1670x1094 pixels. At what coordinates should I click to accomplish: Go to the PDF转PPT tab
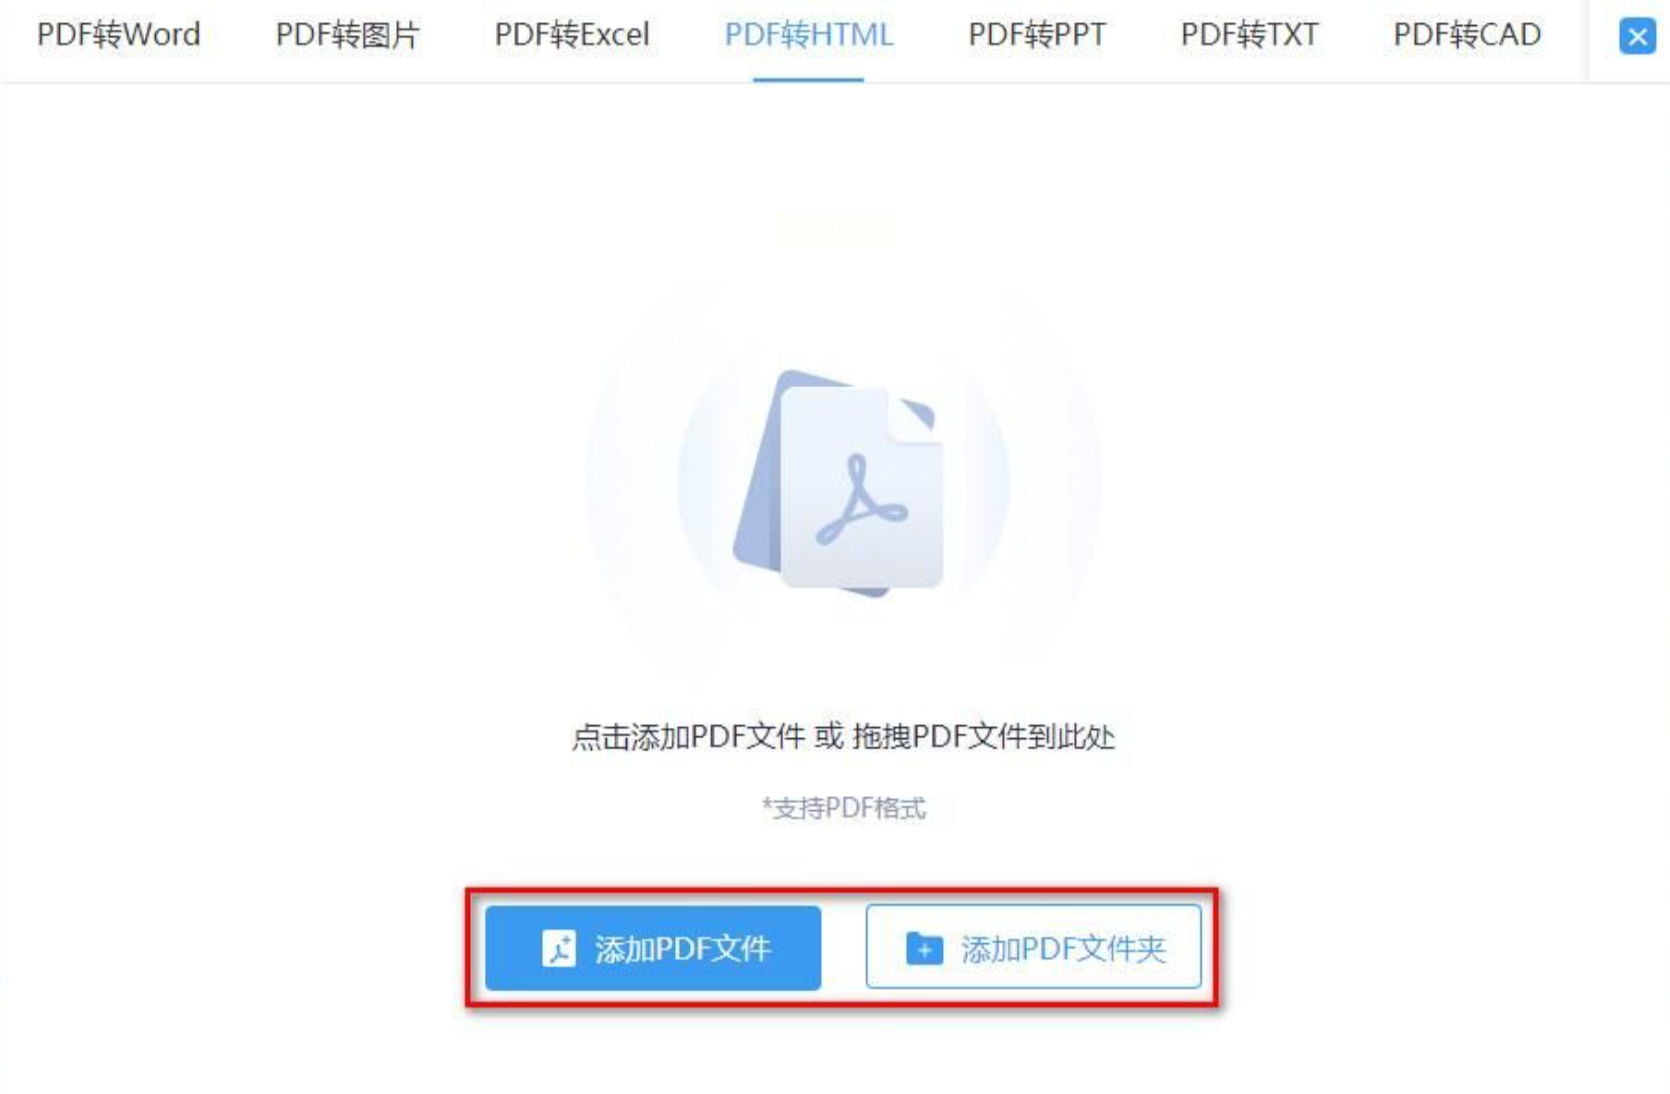(1037, 35)
